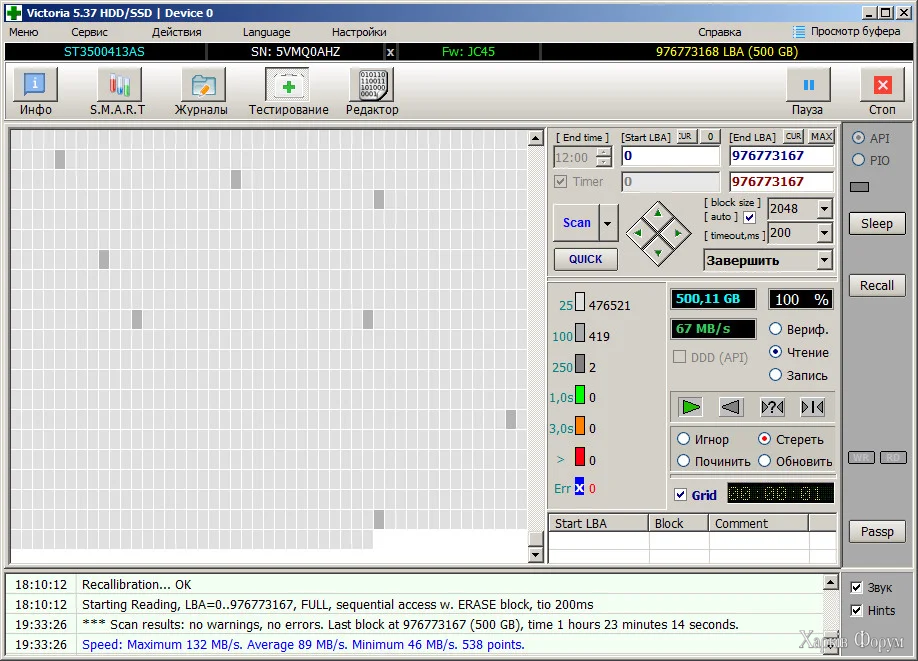This screenshot has width=918, height=661.
Task: Click the QUICK scan button
Action: (x=585, y=259)
